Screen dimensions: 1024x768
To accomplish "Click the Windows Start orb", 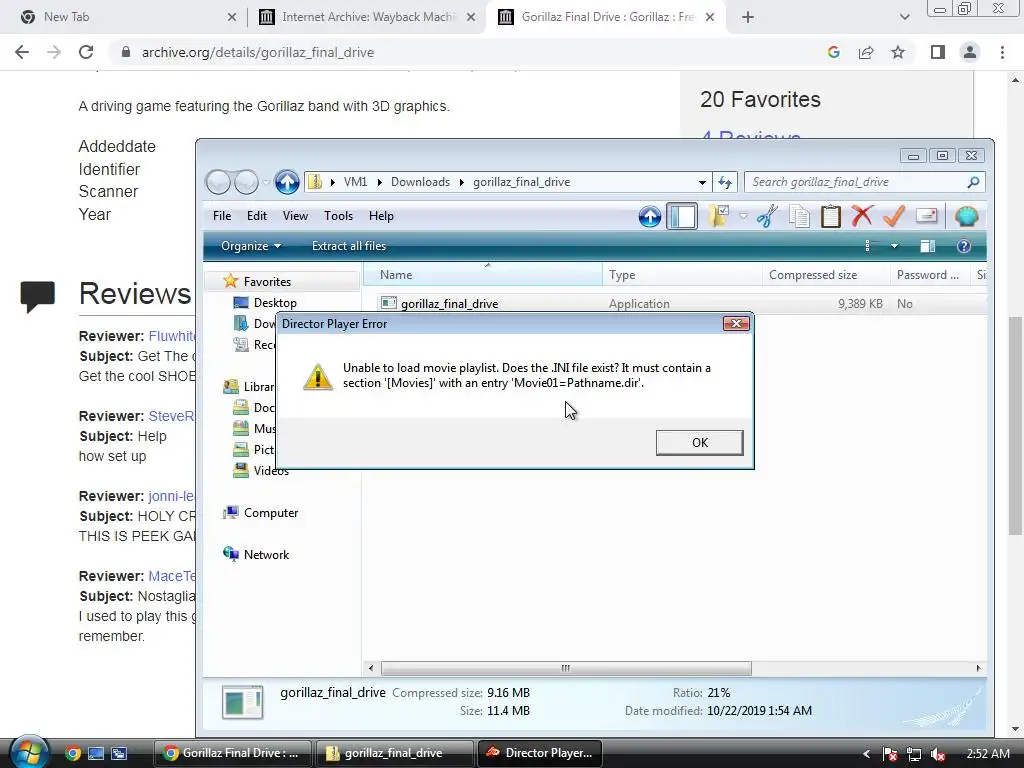I will point(29,752).
